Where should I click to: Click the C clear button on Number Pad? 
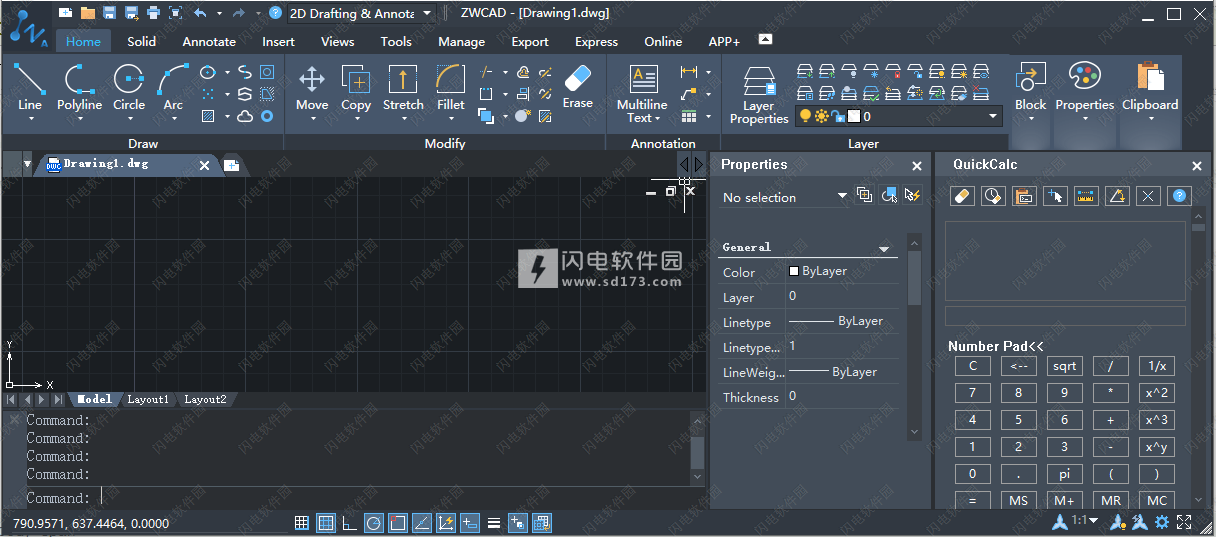pyautogui.click(x=972, y=366)
